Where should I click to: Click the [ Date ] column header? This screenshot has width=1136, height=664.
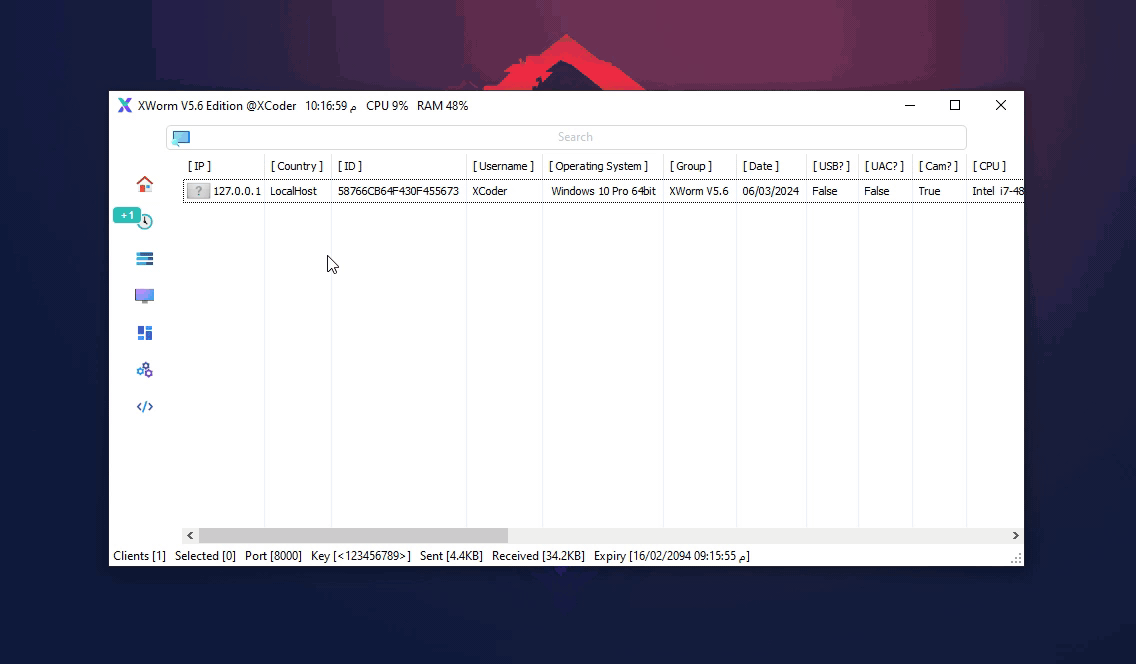(760, 166)
